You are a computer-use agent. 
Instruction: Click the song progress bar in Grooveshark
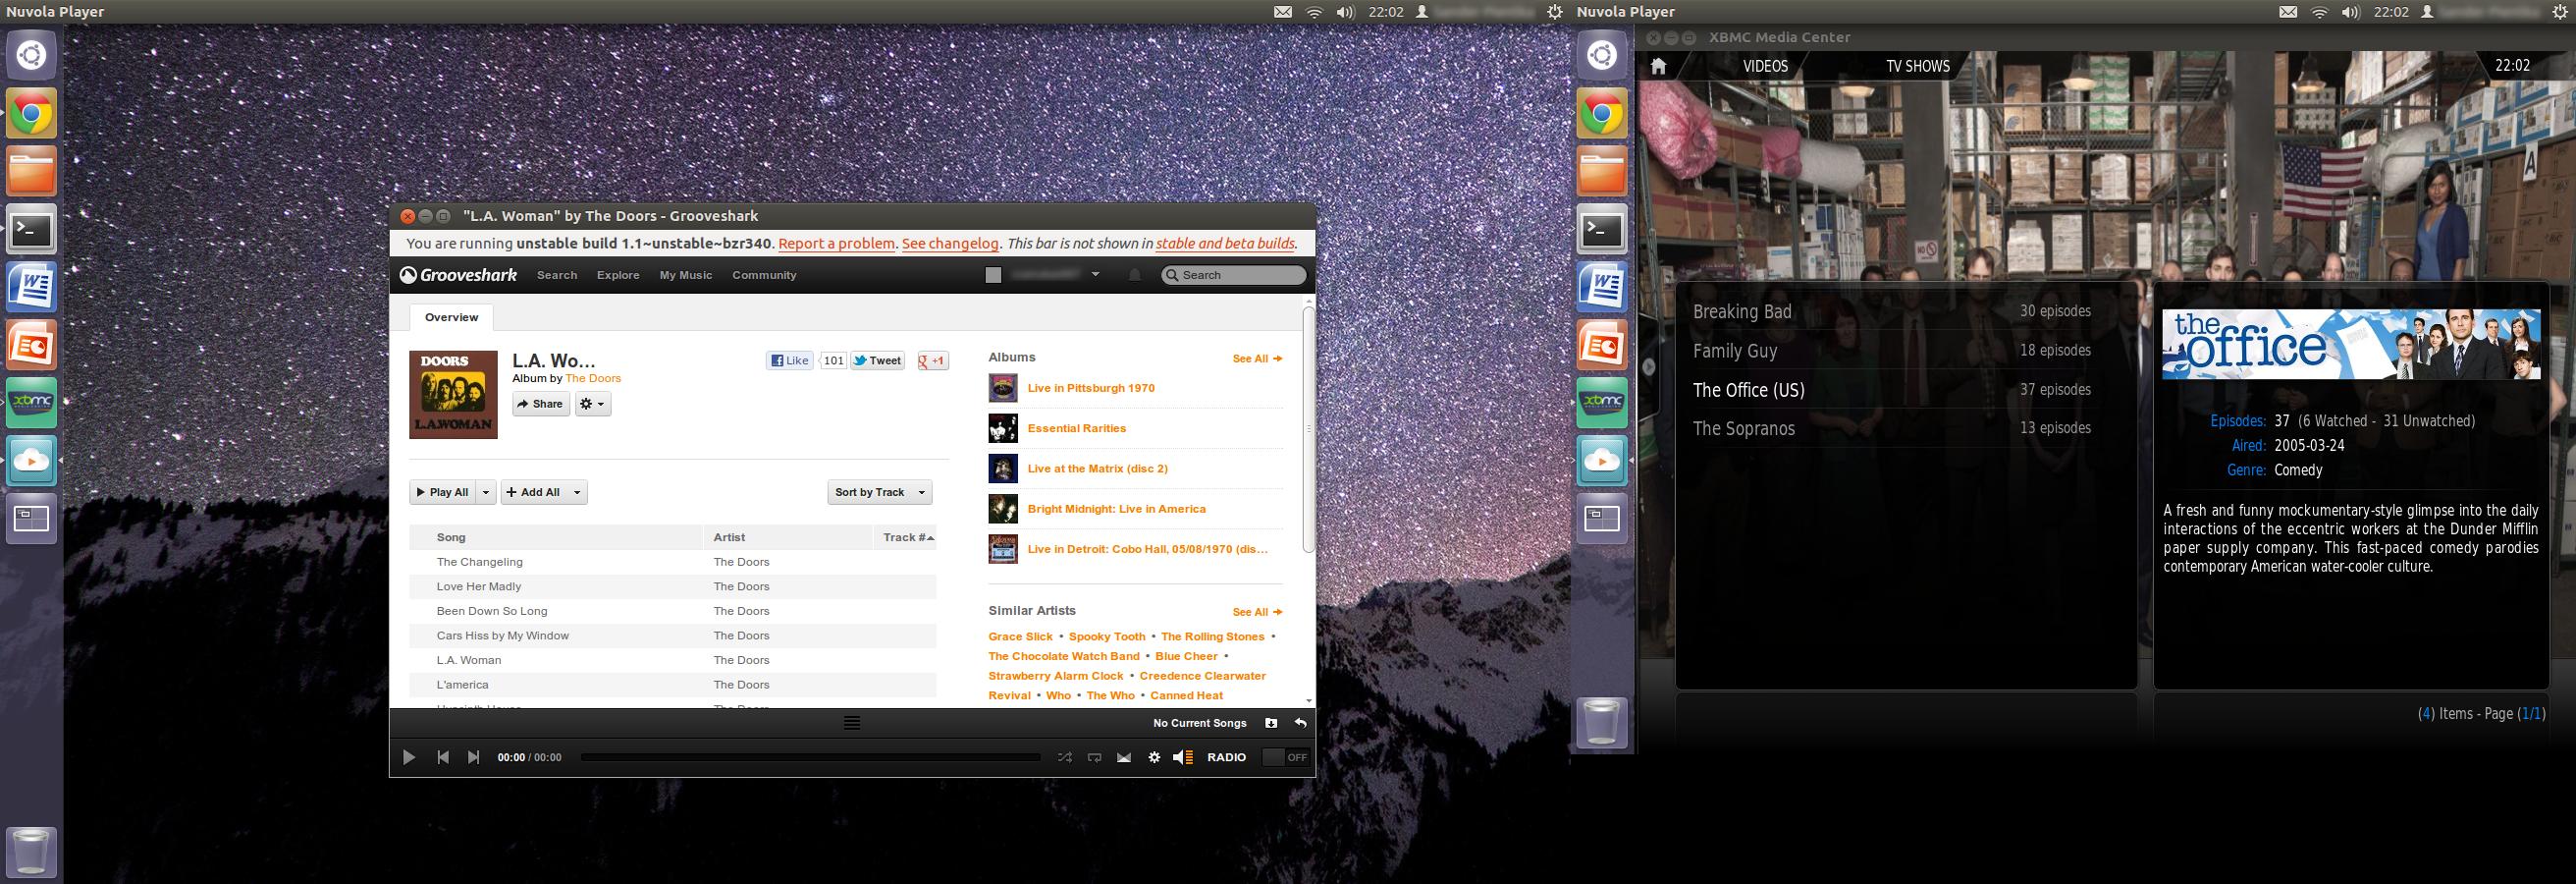point(810,757)
